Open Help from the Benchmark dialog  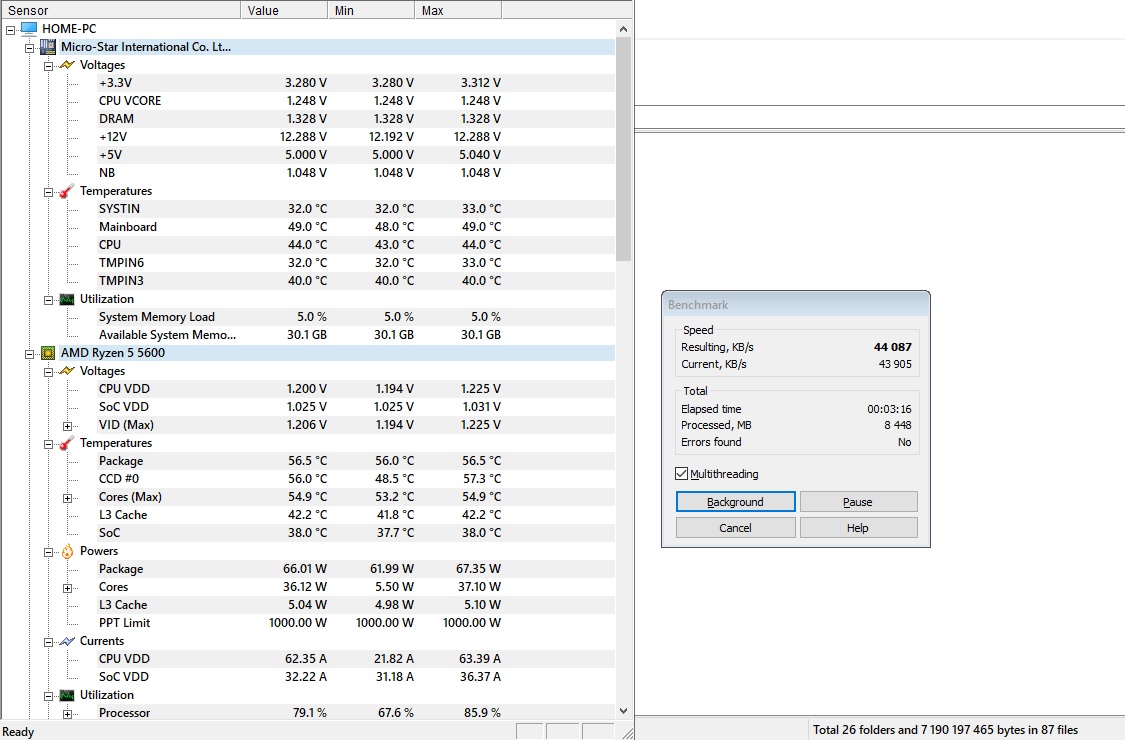(858, 528)
